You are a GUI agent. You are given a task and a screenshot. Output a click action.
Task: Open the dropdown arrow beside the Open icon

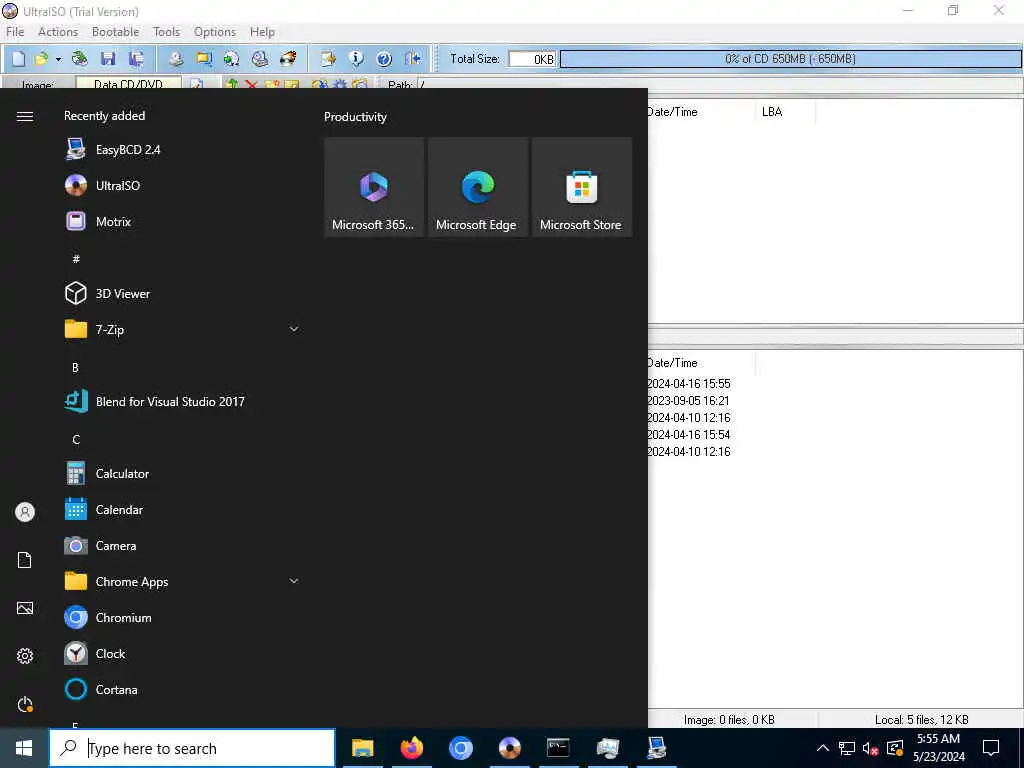[58, 59]
